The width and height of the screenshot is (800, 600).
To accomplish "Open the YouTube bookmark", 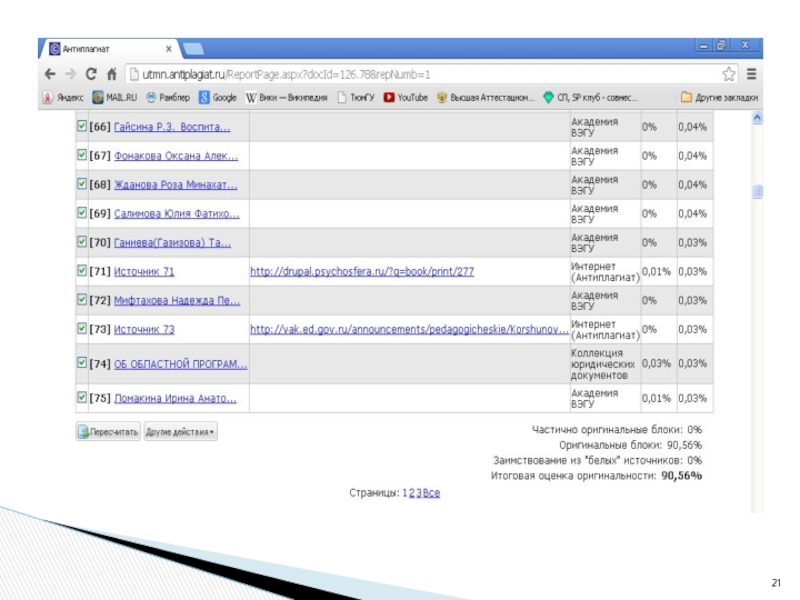I will pyautogui.click(x=406, y=97).
